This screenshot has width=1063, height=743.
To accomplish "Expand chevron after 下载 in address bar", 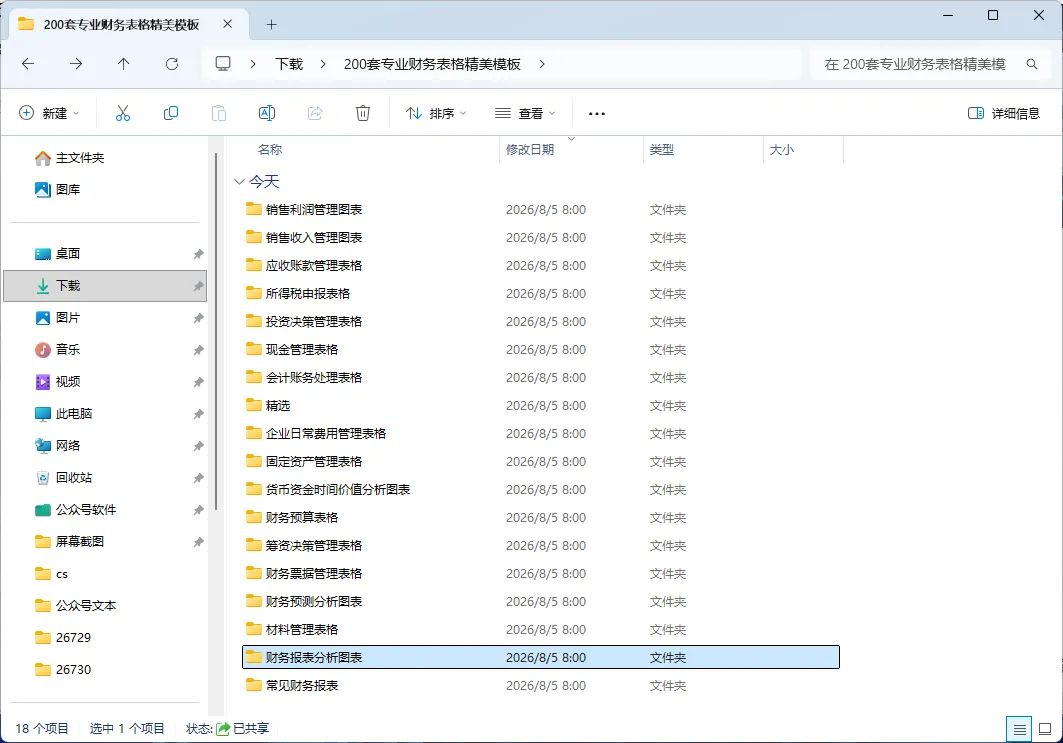I will [x=323, y=64].
